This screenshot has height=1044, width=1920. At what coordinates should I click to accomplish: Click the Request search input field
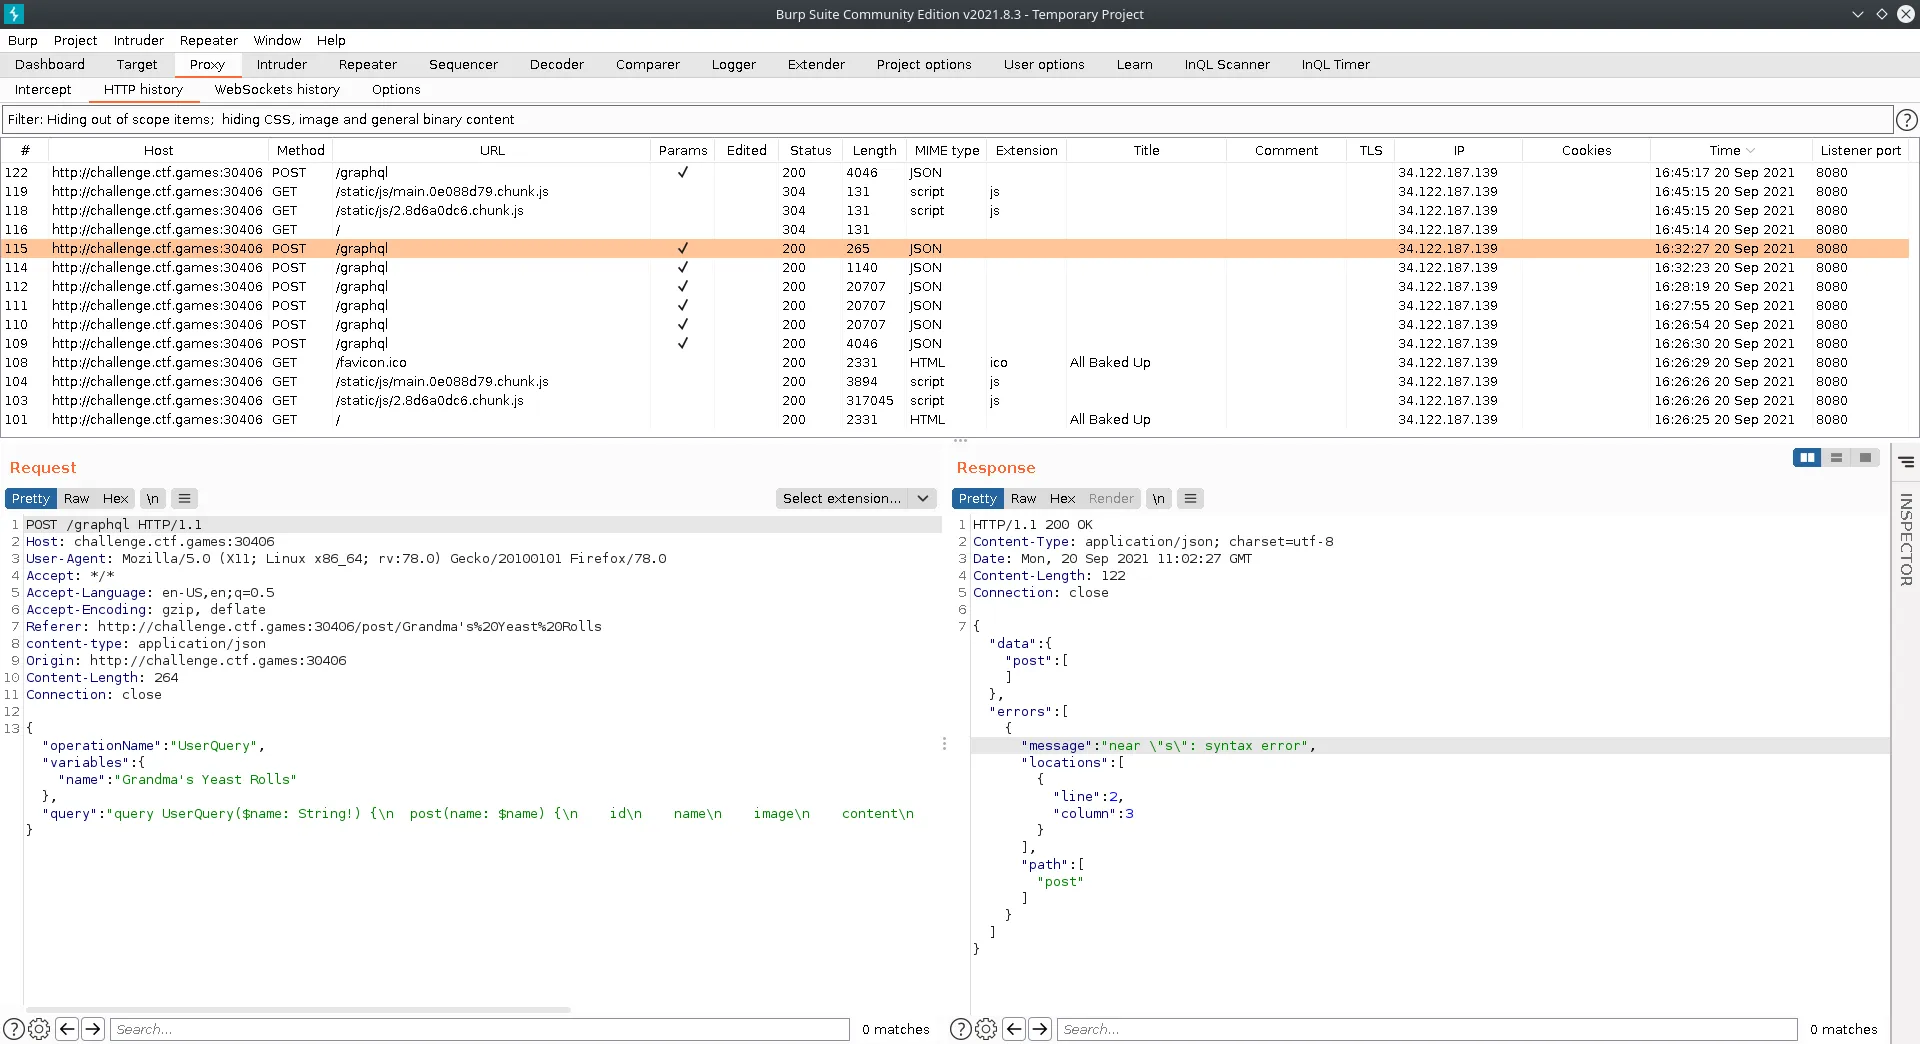point(480,1029)
